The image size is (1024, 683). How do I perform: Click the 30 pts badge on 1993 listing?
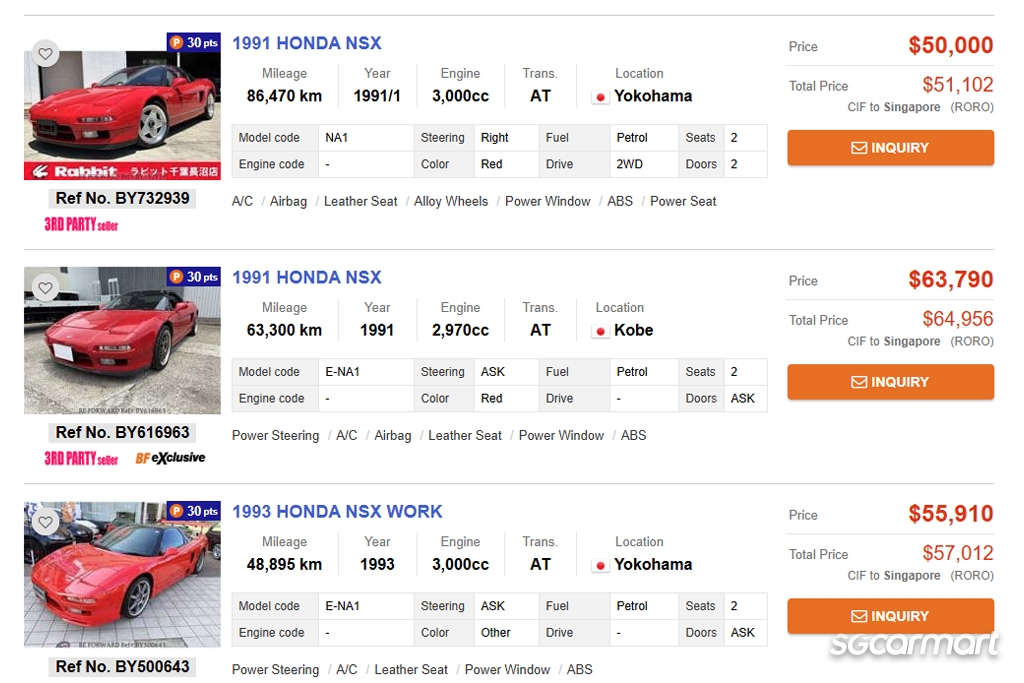point(194,511)
